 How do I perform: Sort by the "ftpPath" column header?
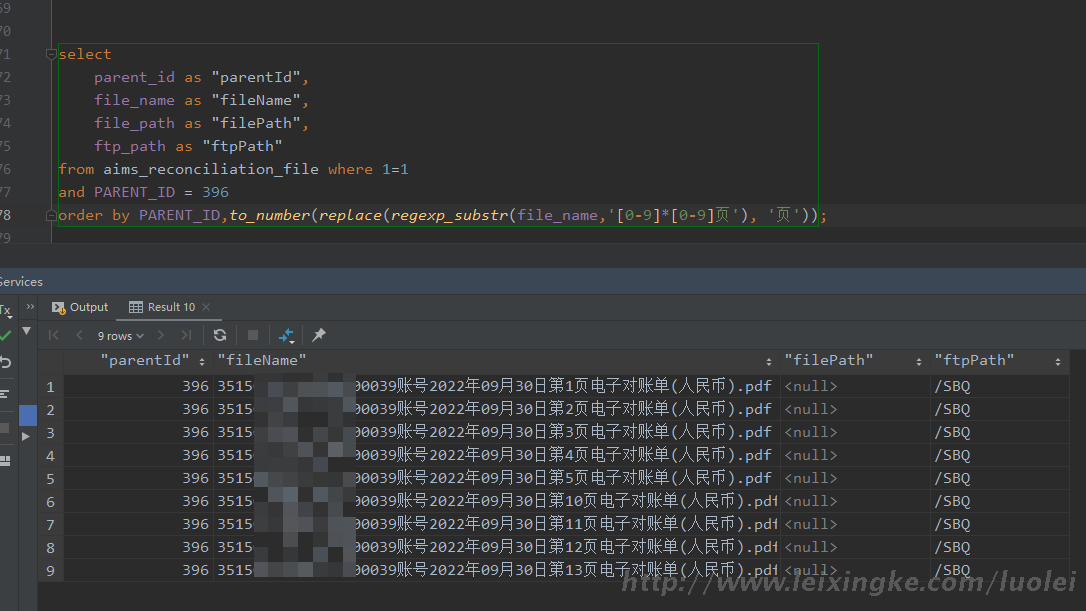pos(974,360)
